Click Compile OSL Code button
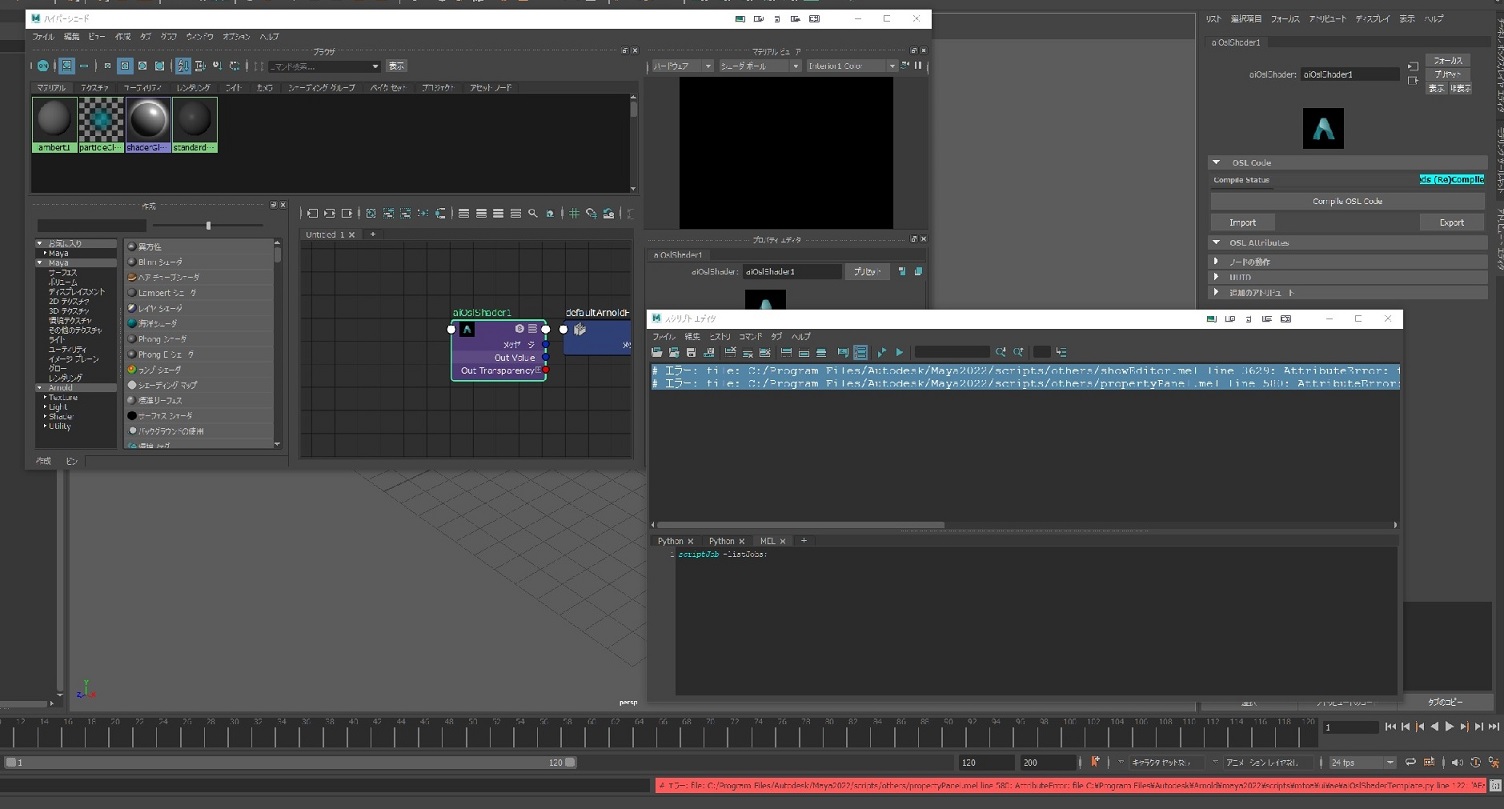This screenshot has width=1504, height=809. click(1347, 201)
